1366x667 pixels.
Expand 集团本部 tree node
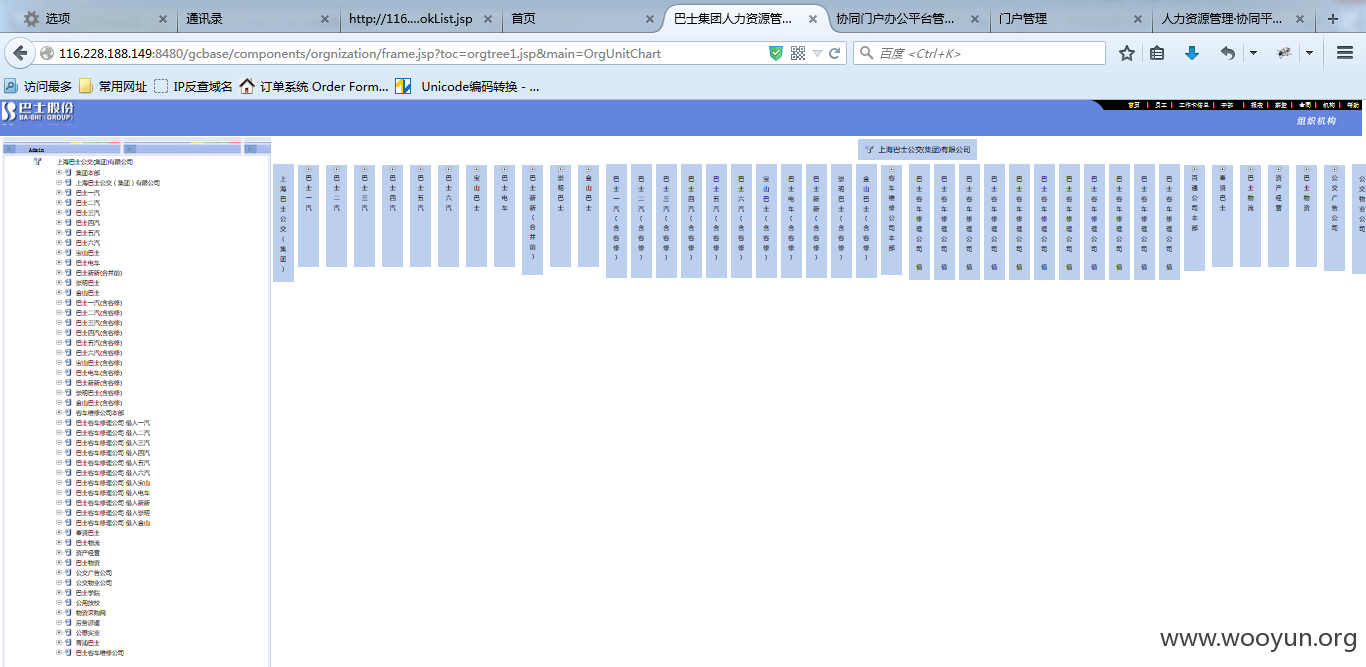tap(59, 172)
